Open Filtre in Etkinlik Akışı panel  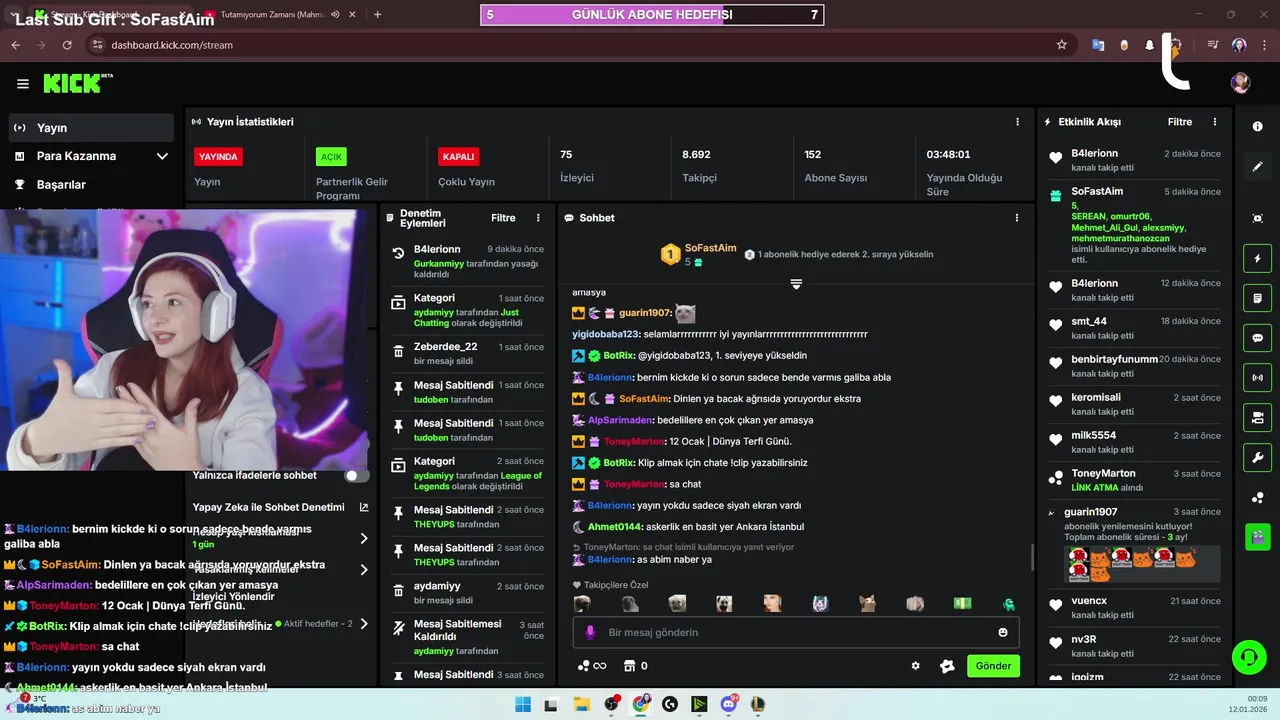pyautogui.click(x=1180, y=122)
